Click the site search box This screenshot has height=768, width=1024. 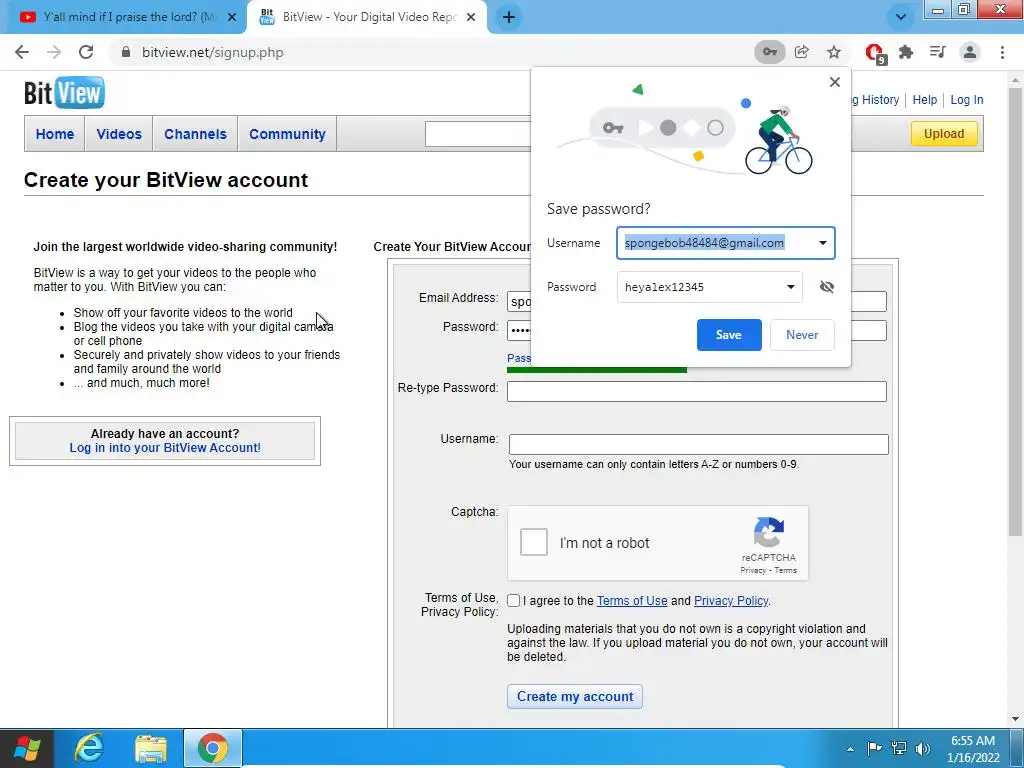[478, 134]
